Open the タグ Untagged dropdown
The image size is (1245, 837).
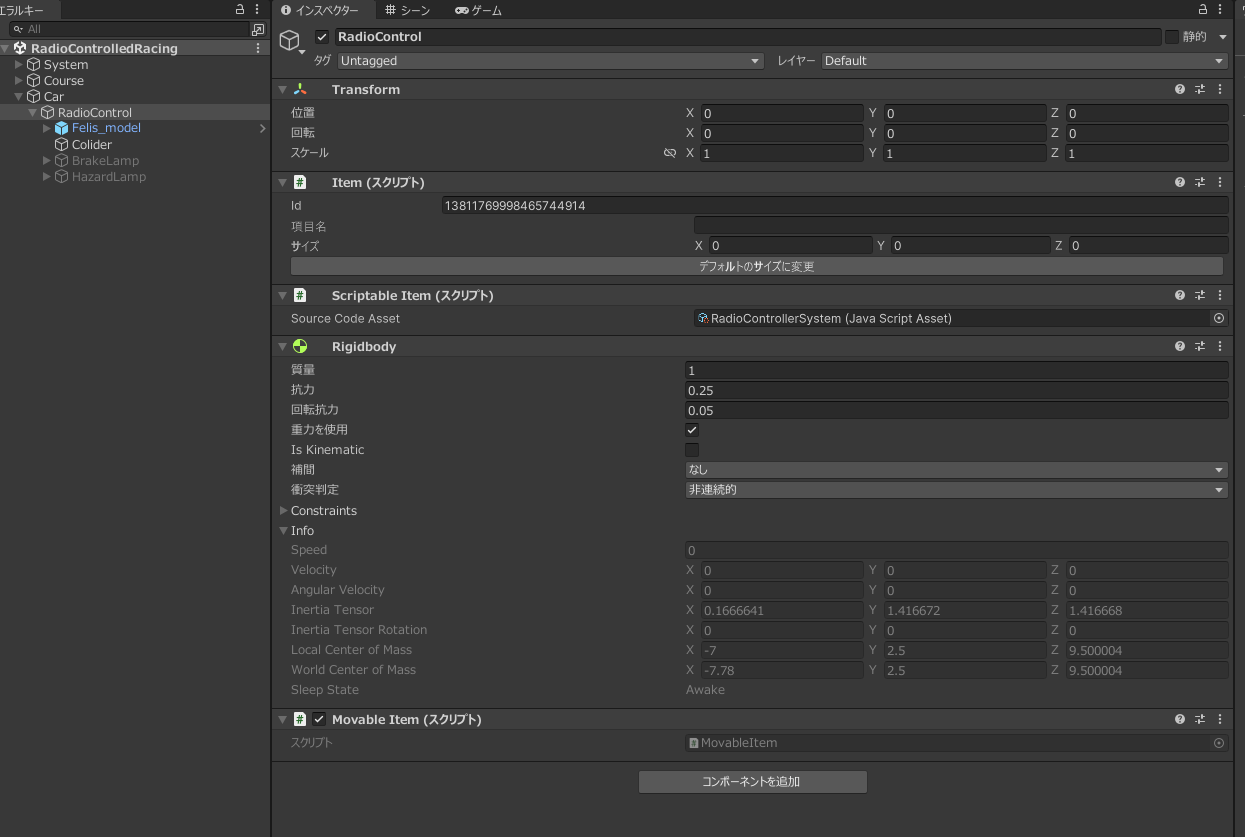click(551, 61)
